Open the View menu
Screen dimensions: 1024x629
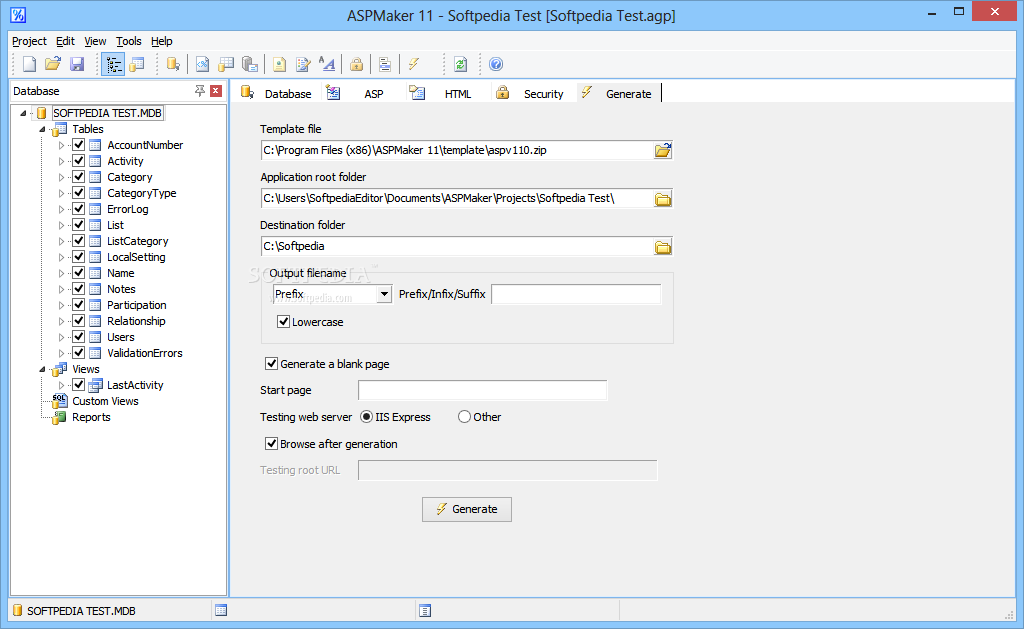95,41
